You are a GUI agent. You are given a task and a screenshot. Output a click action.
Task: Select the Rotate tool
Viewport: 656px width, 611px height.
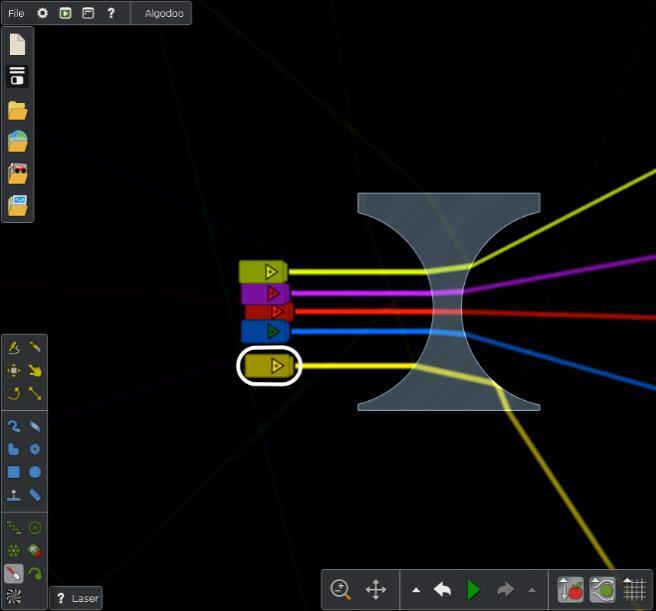[14, 393]
